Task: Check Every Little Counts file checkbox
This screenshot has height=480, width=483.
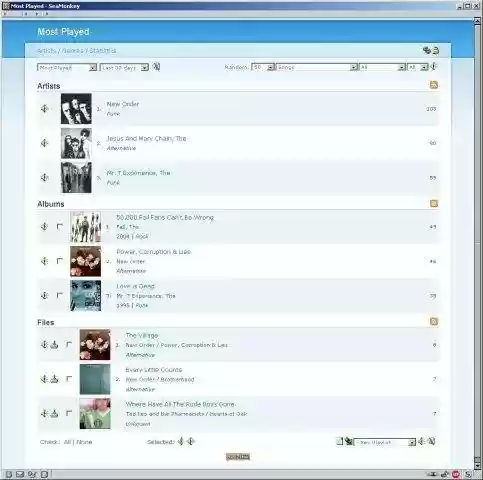Action: 69,379
